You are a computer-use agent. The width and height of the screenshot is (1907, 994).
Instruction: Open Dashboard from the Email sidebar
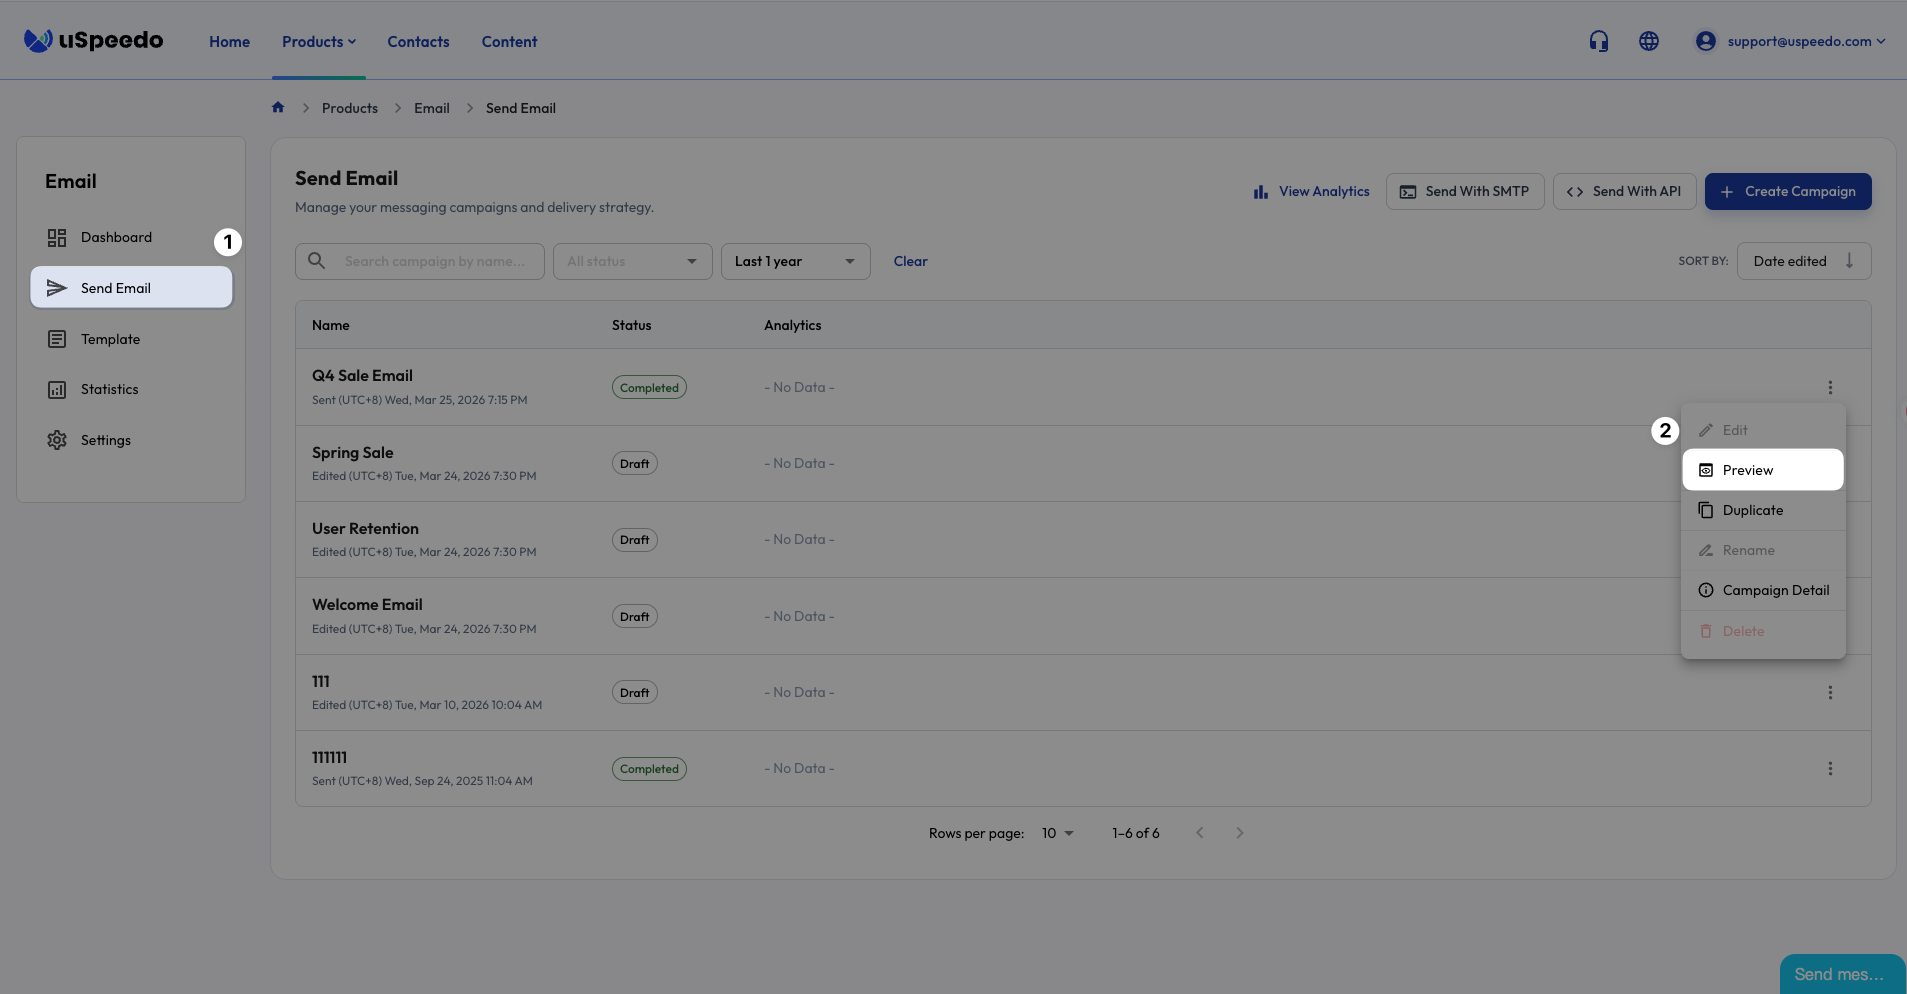click(x=116, y=238)
